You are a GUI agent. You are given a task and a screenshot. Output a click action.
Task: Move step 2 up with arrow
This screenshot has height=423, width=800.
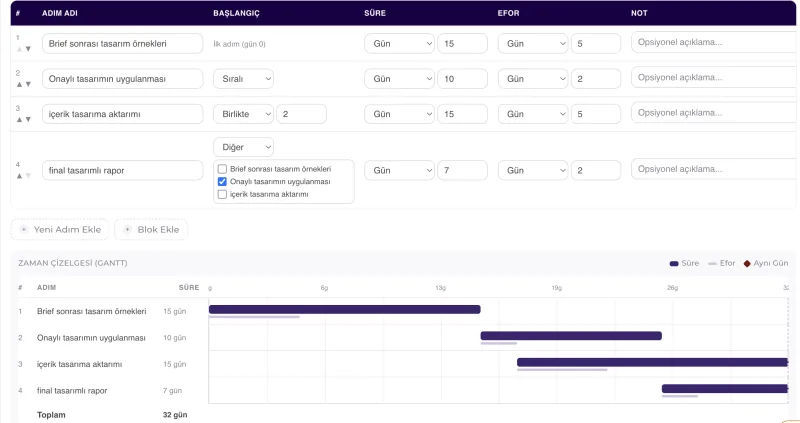coord(19,84)
